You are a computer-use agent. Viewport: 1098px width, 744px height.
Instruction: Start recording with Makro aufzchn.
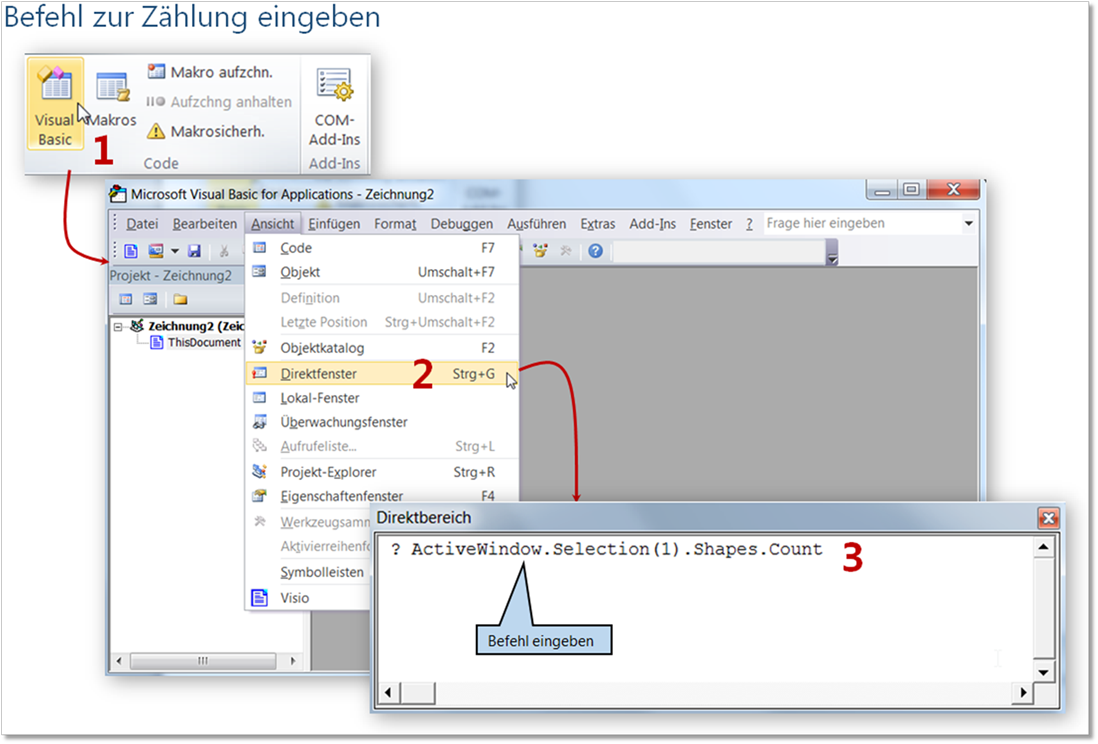point(210,72)
